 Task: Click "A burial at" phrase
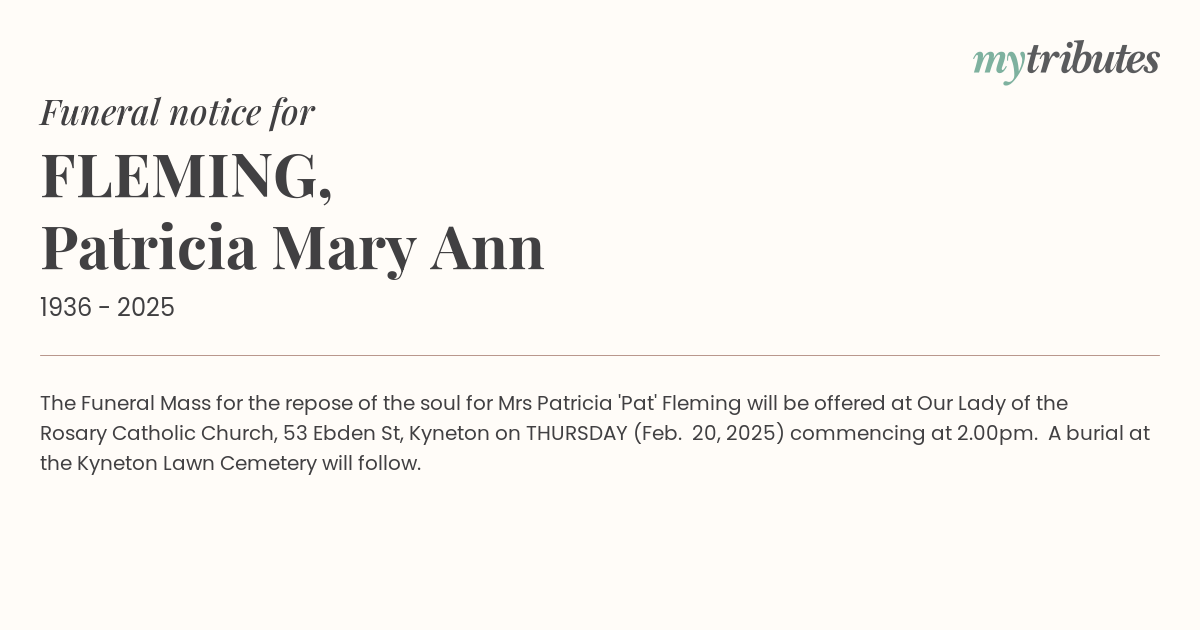pos(1099,433)
